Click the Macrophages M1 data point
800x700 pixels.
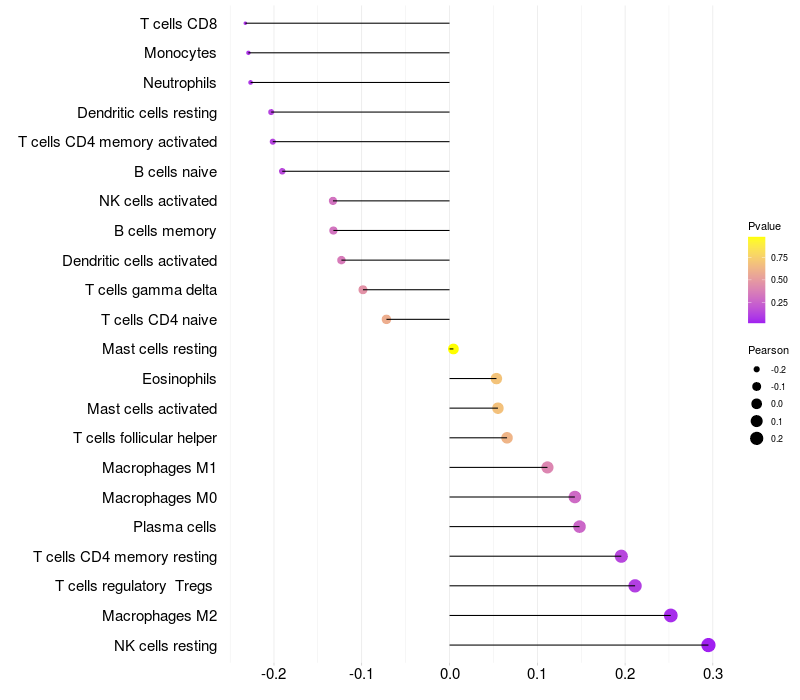click(547, 467)
